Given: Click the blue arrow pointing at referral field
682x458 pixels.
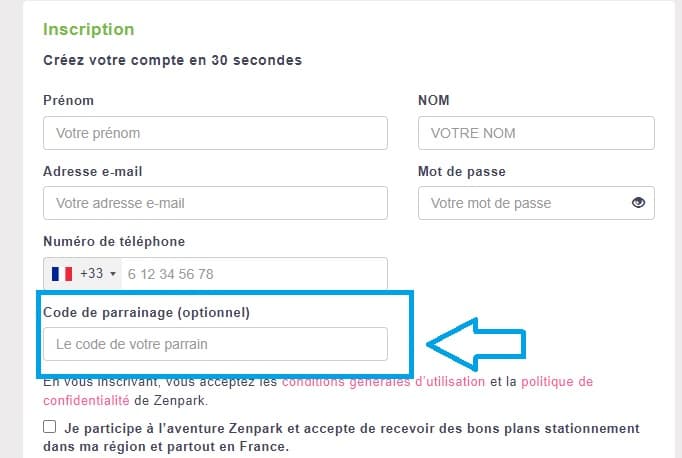Looking at the screenshot, I should pyautogui.click(x=477, y=342).
